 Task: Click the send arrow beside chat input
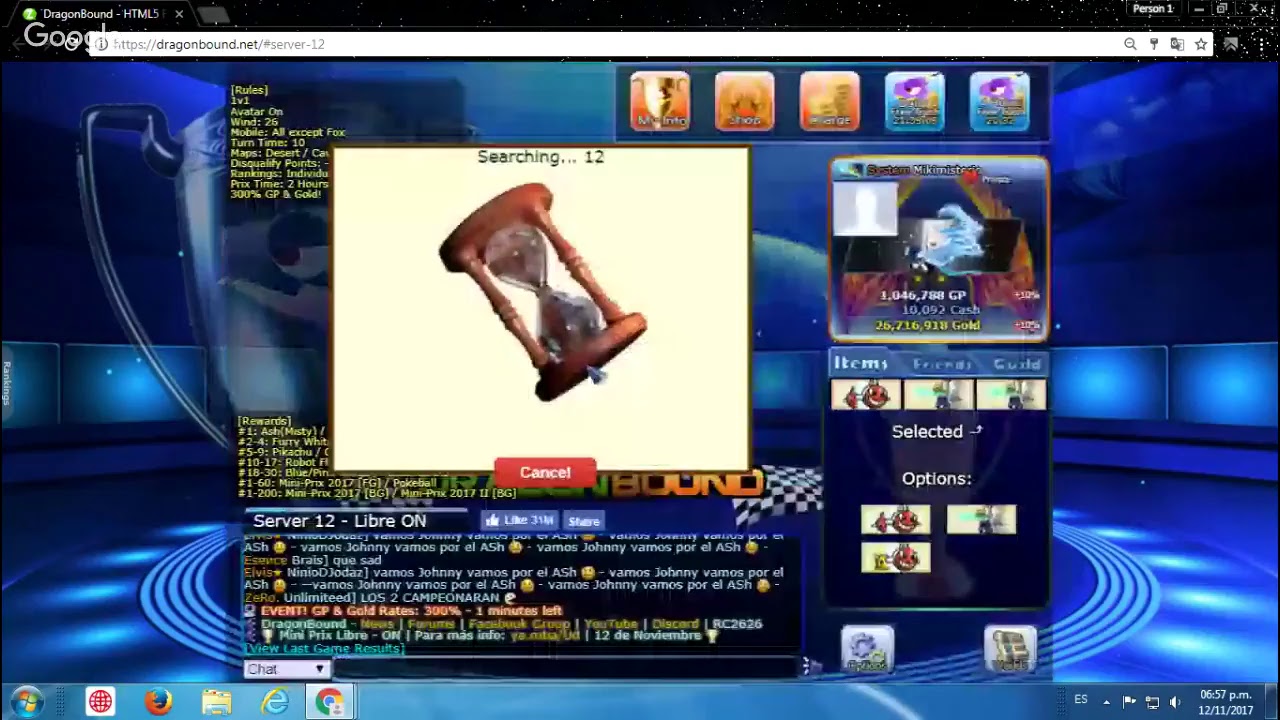tap(812, 666)
